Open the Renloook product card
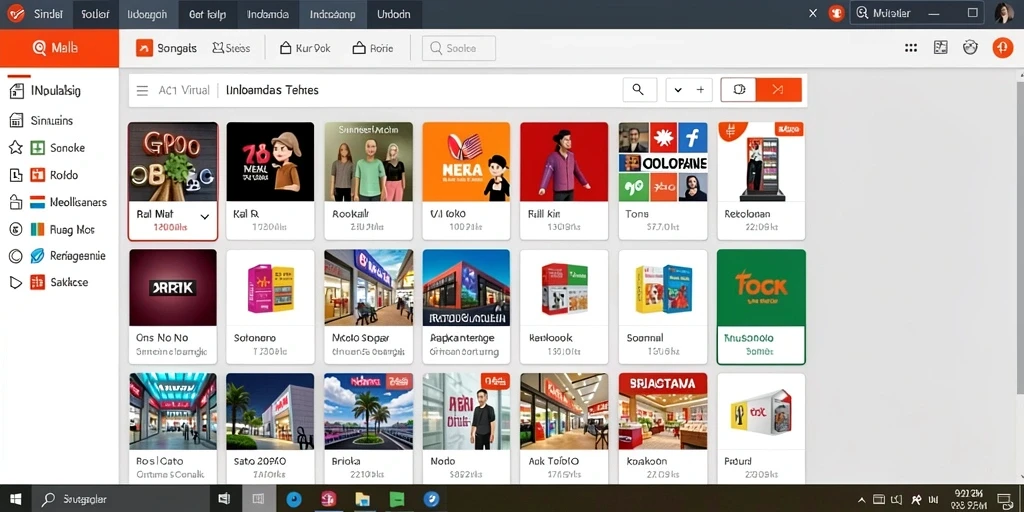 [564, 307]
